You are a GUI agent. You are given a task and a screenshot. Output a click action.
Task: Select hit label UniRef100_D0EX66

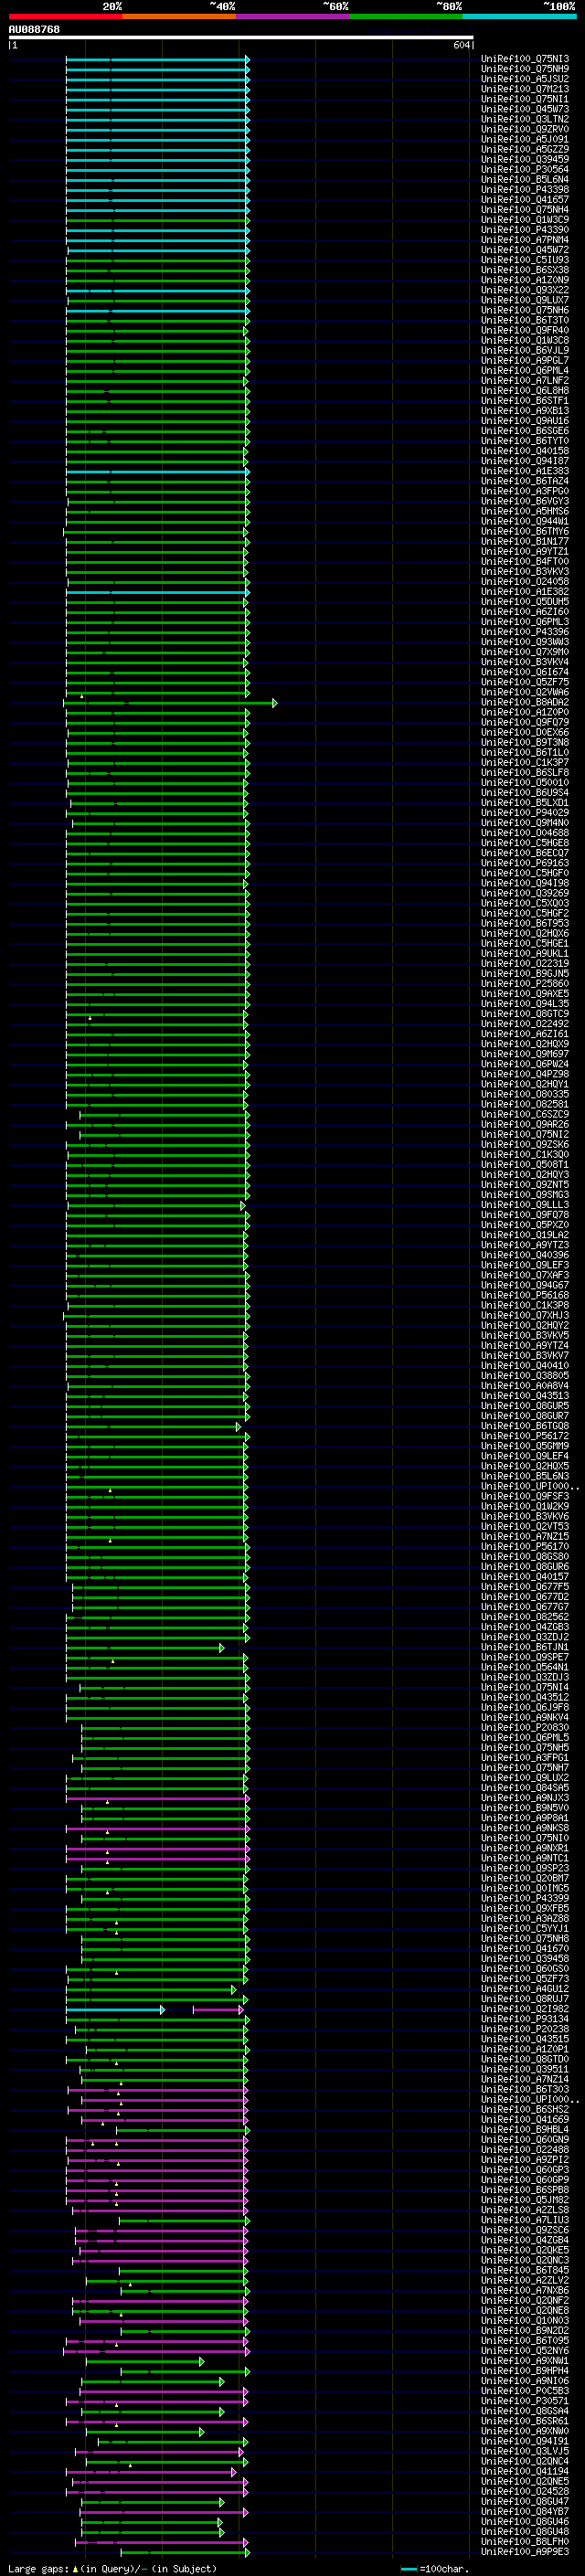(x=525, y=733)
